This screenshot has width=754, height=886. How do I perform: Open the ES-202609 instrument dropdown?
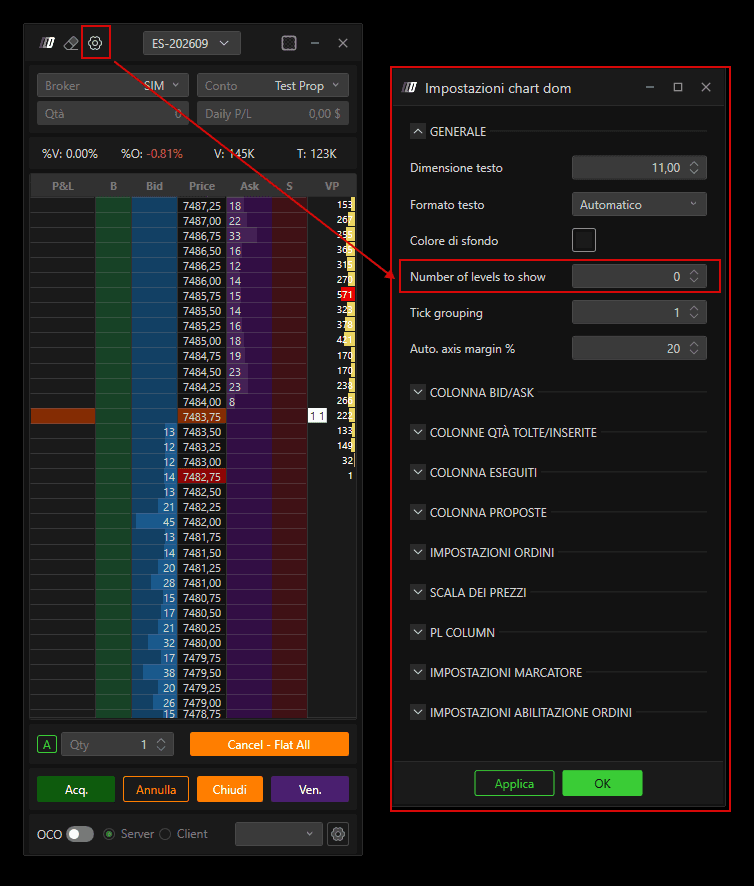click(192, 43)
